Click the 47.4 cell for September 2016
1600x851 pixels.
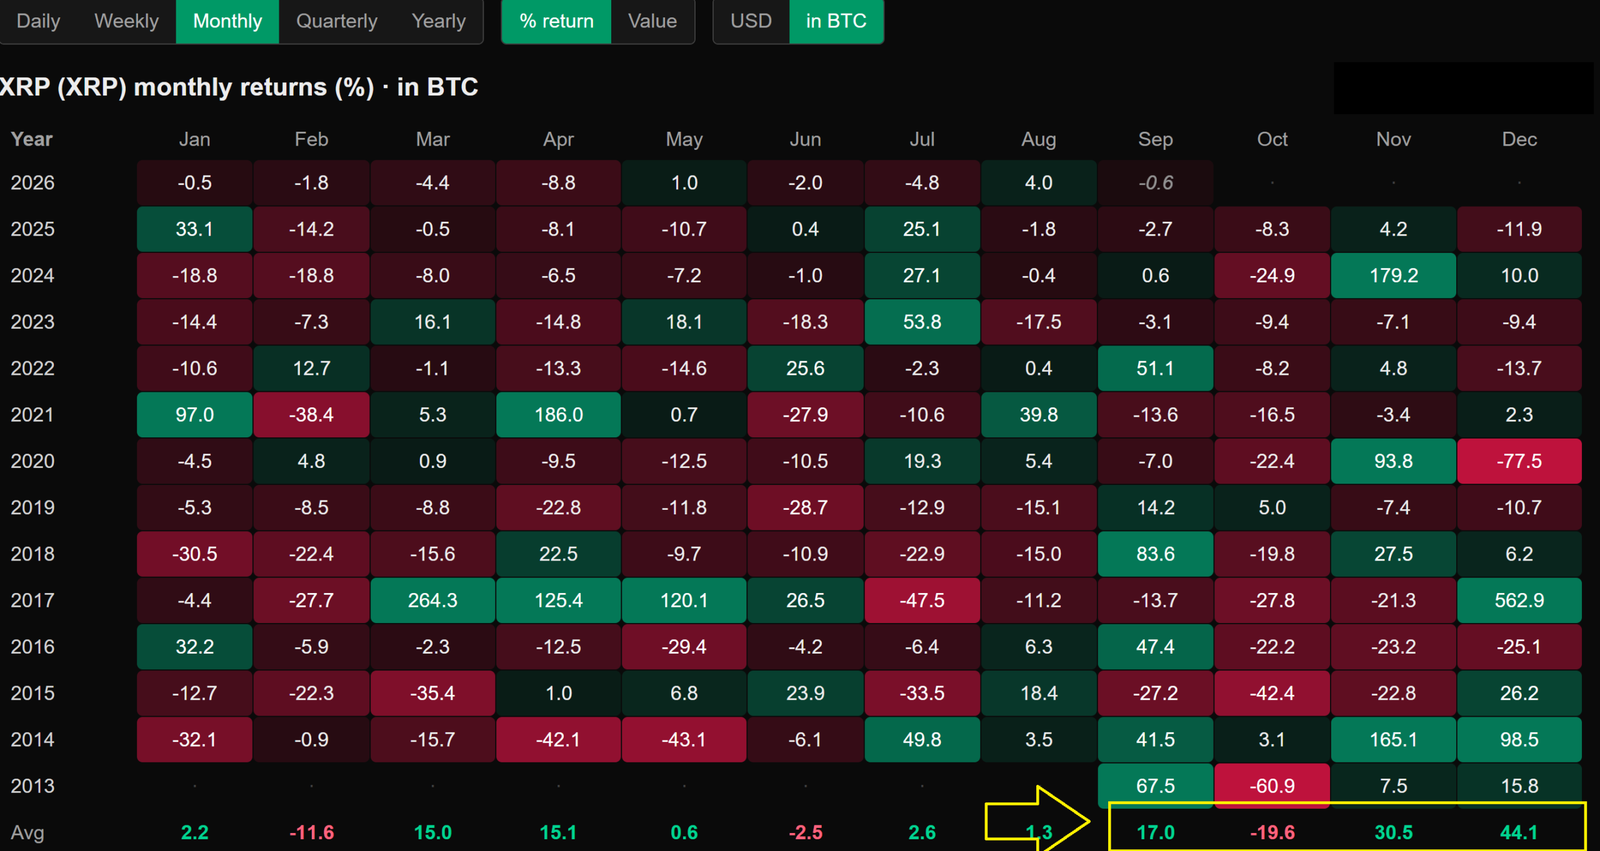[x=1155, y=647]
